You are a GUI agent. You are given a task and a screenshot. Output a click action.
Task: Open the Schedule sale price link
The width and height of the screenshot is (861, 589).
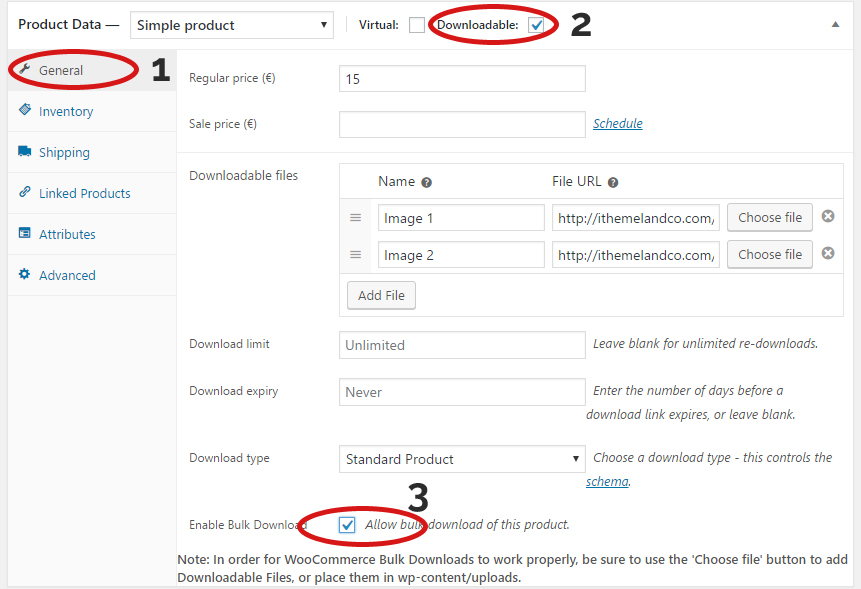pos(617,124)
